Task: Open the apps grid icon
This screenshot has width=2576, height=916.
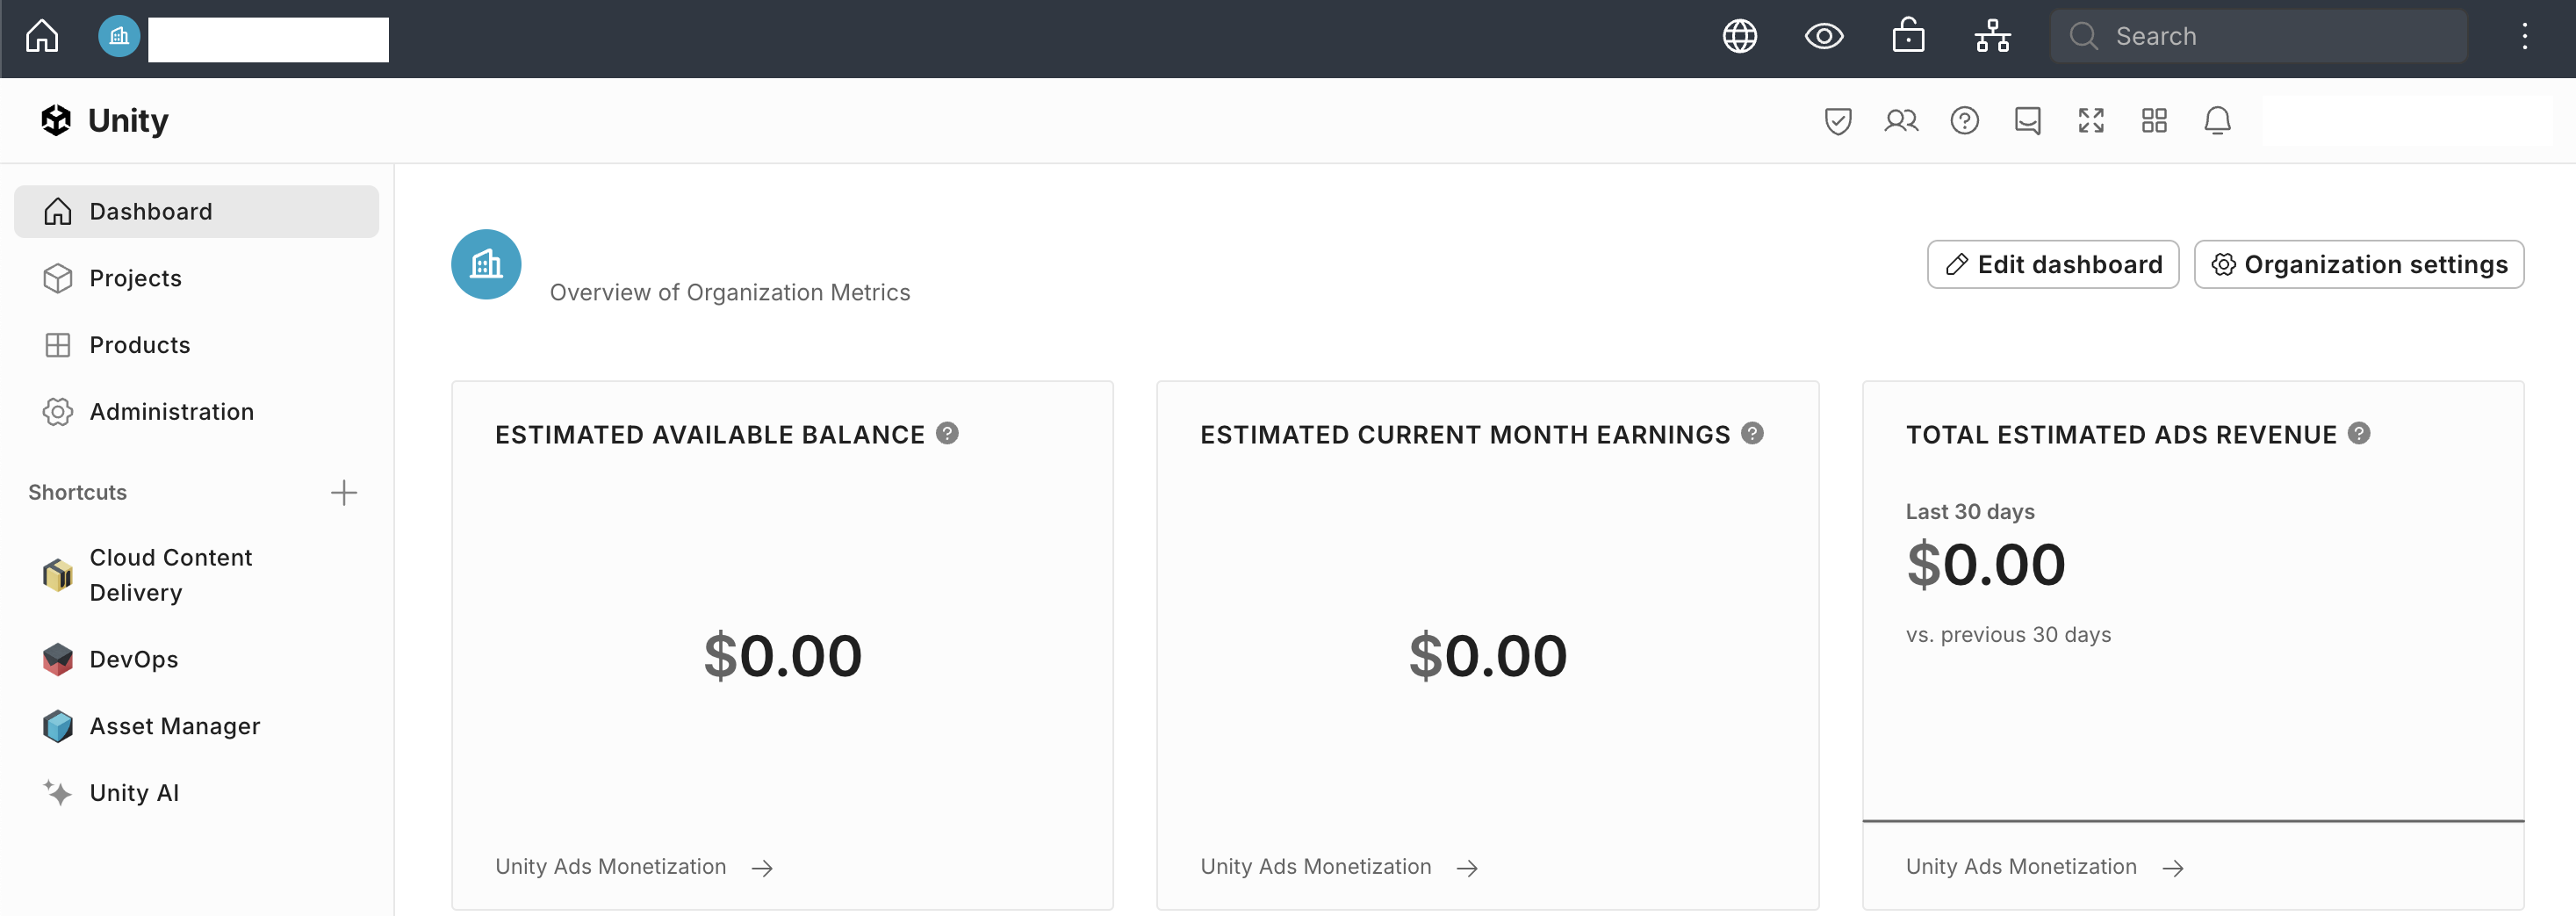Action: tap(2153, 121)
